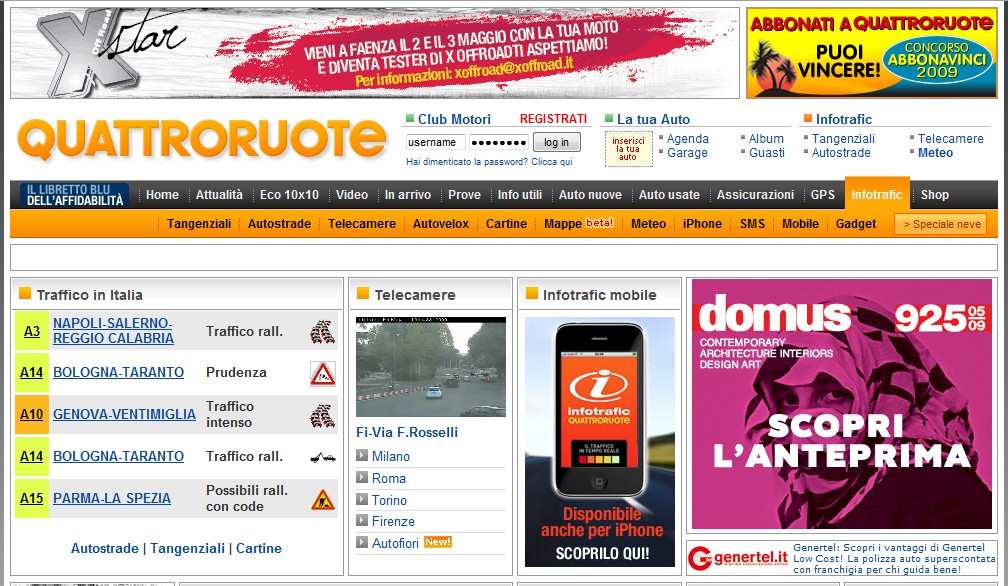
Task: Expand the Roma webcam entry arrow
Action: [362, 478]
